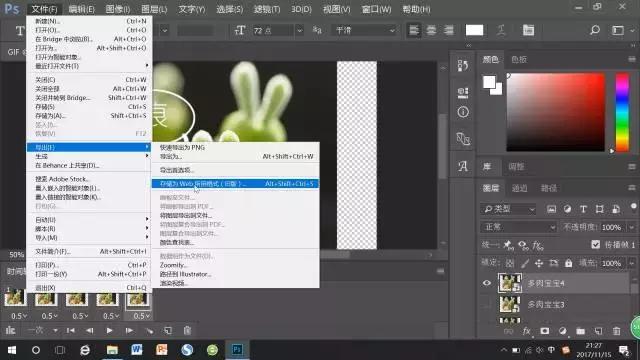Click the lock all padlock icon
Screen dimensions: 640x360
point(568,263)
